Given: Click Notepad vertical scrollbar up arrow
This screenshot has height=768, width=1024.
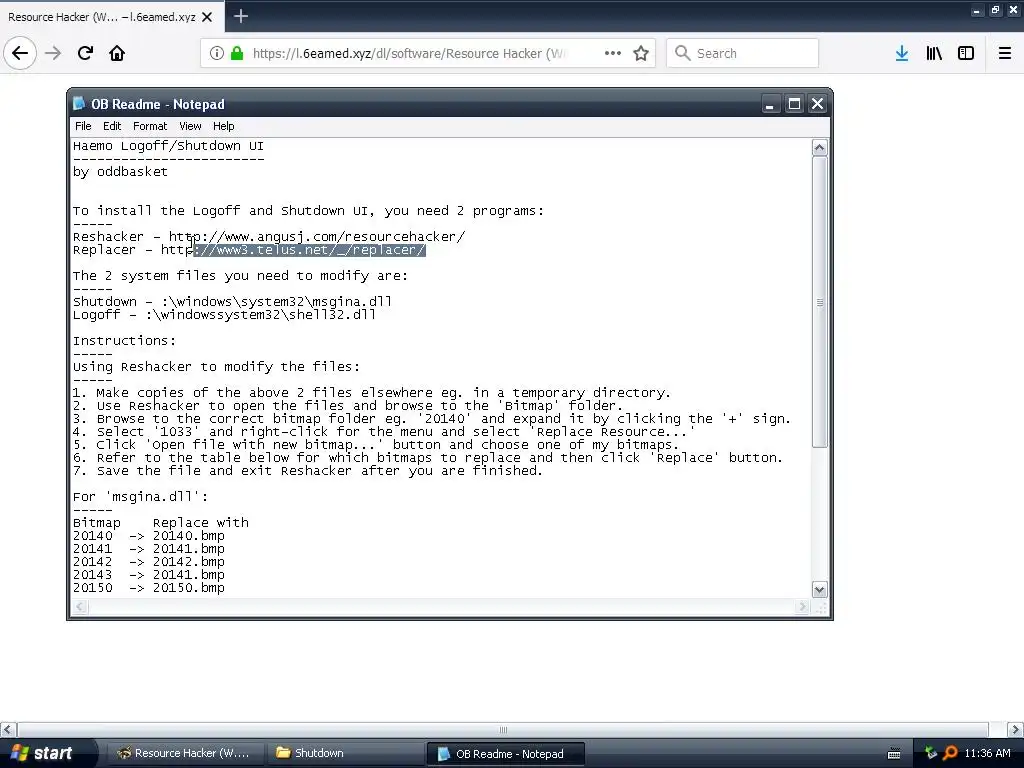Looking at the screenshot, I should [820, 148].
